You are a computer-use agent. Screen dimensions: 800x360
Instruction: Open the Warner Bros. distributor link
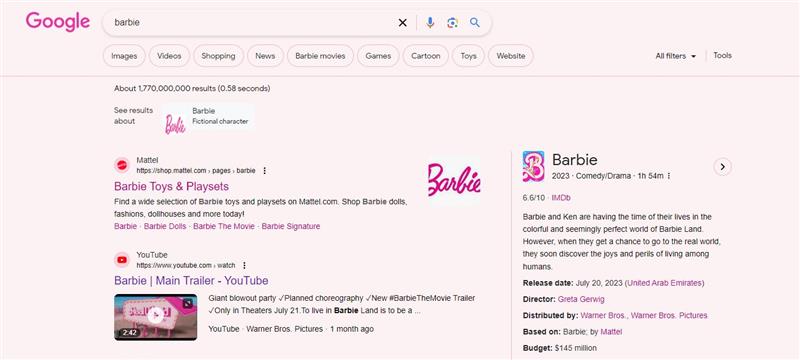pos(604,316)
